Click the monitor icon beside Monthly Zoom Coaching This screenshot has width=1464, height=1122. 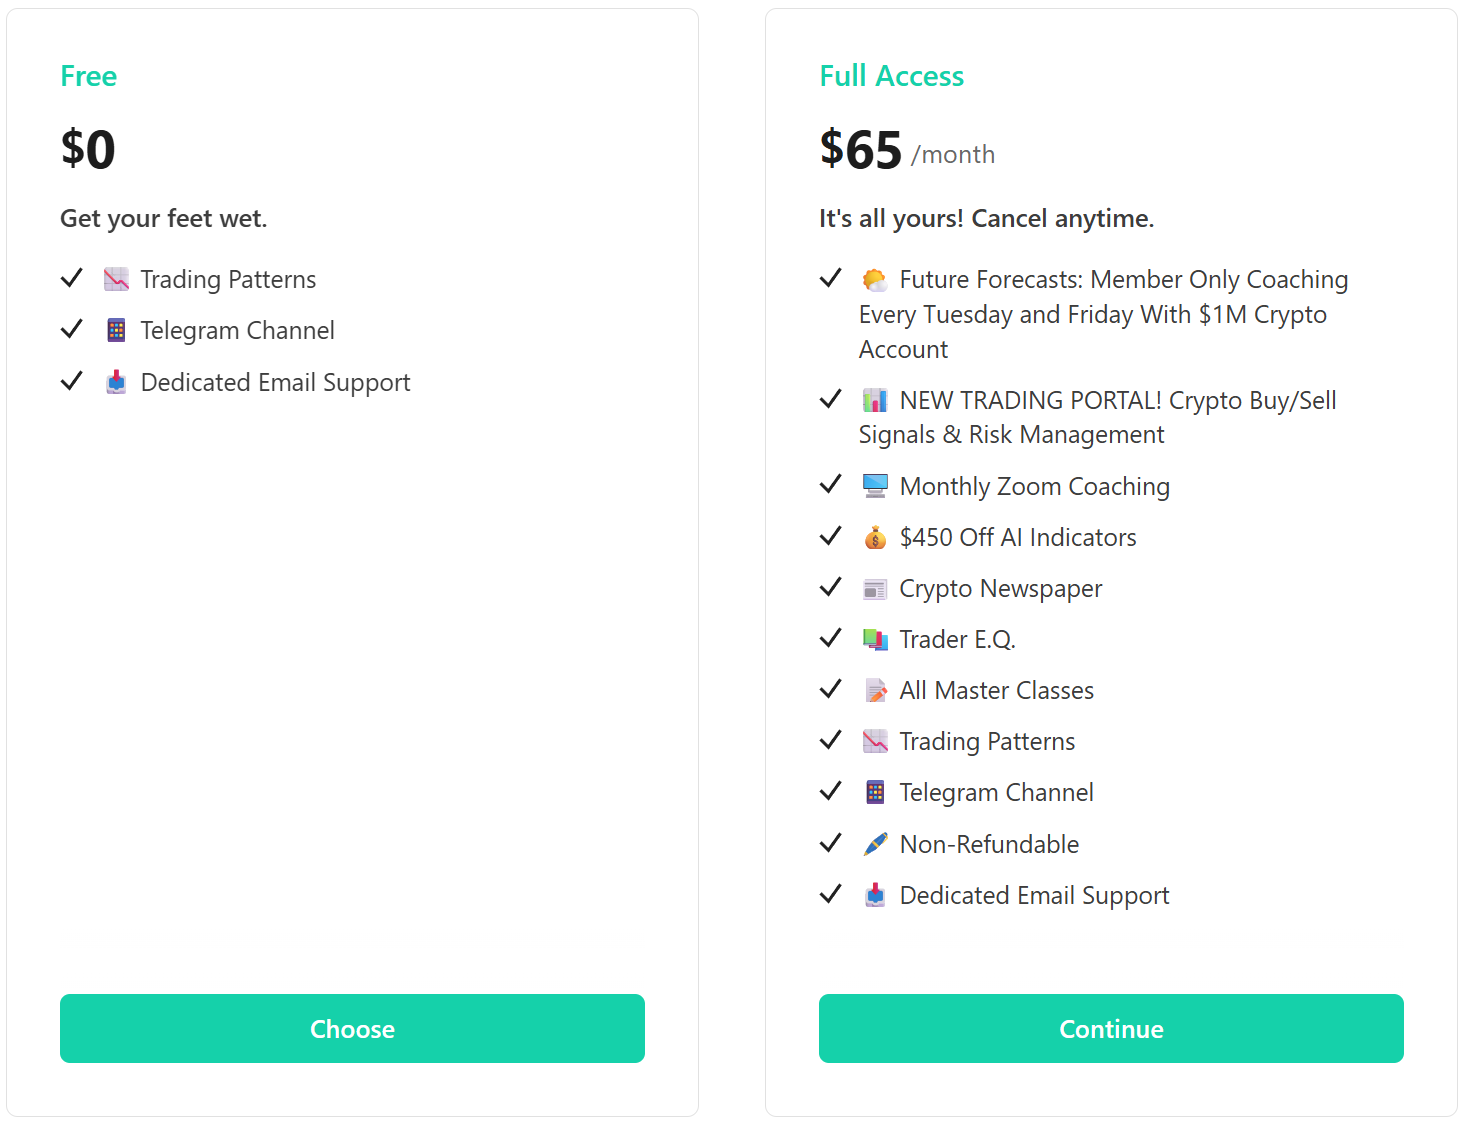tap(875, 486)
